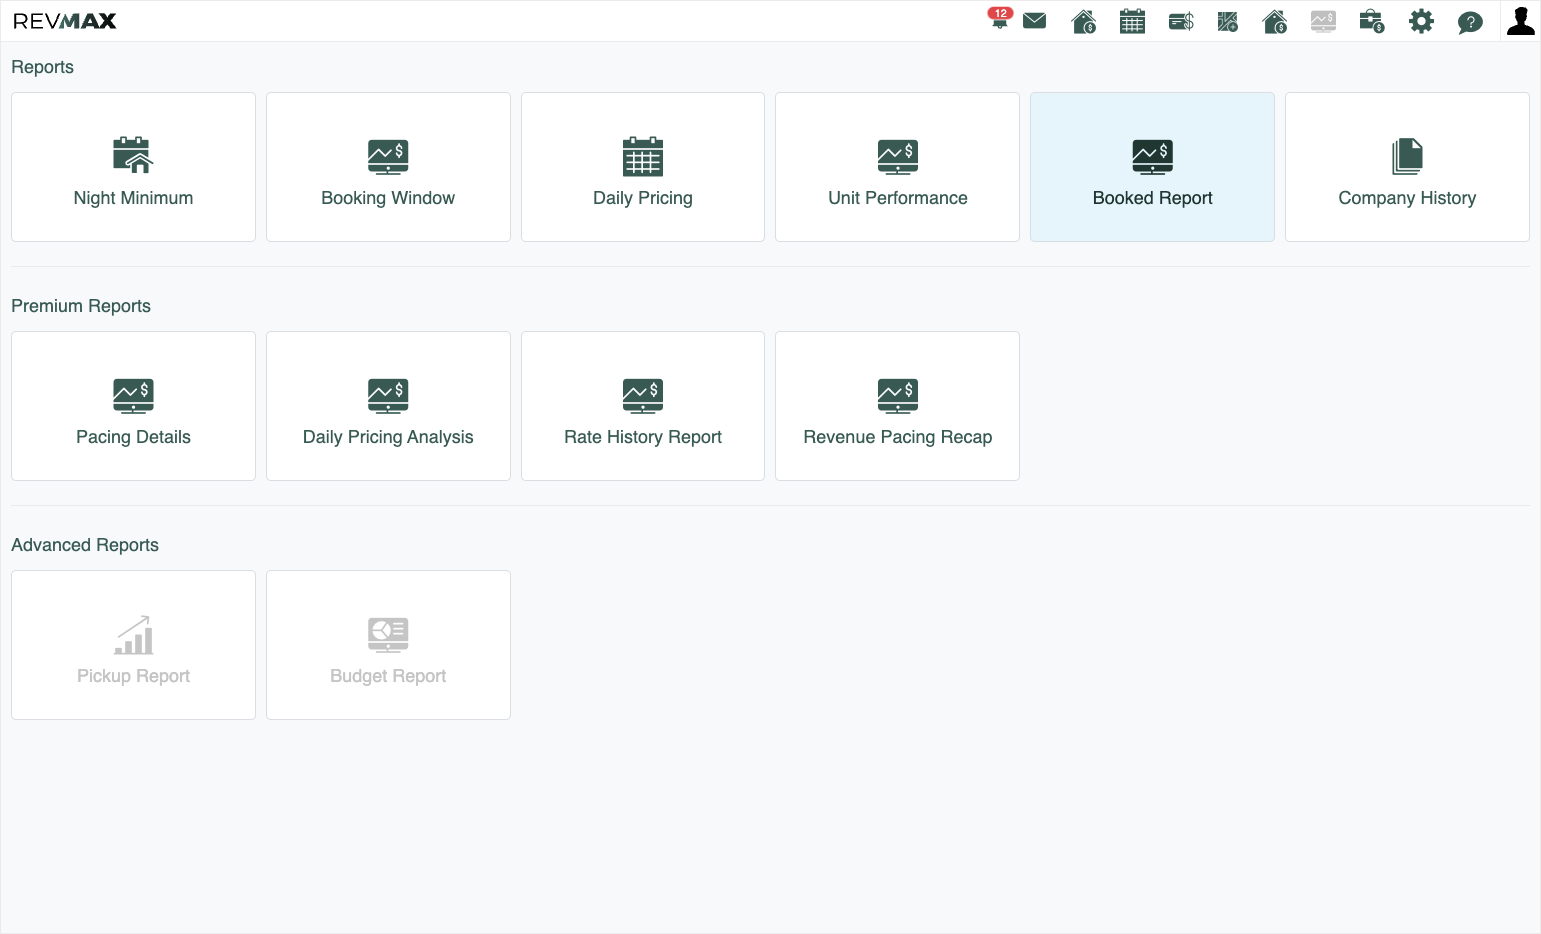Open the Night Minimum report card
Screen dimensions: 1541x934
click(133, 167)
